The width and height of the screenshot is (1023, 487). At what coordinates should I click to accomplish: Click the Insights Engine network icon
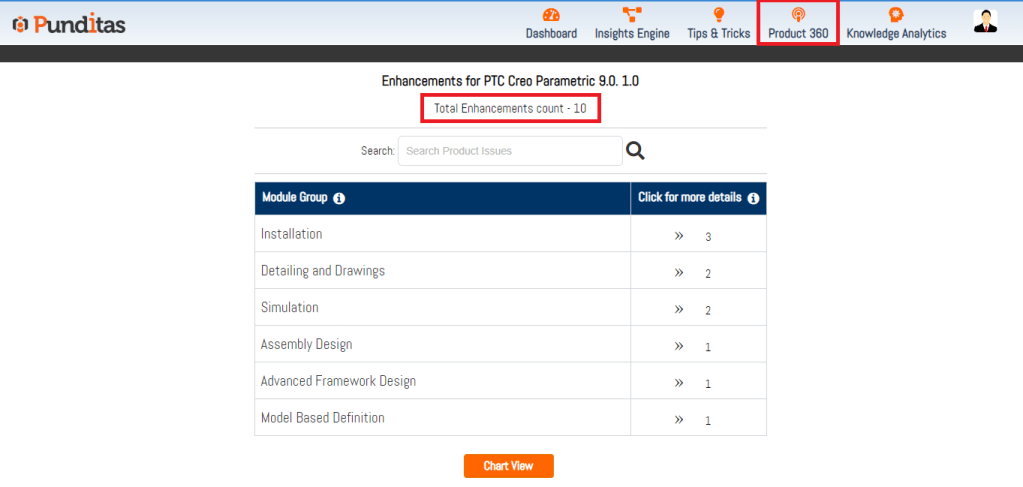coord(632,14)
